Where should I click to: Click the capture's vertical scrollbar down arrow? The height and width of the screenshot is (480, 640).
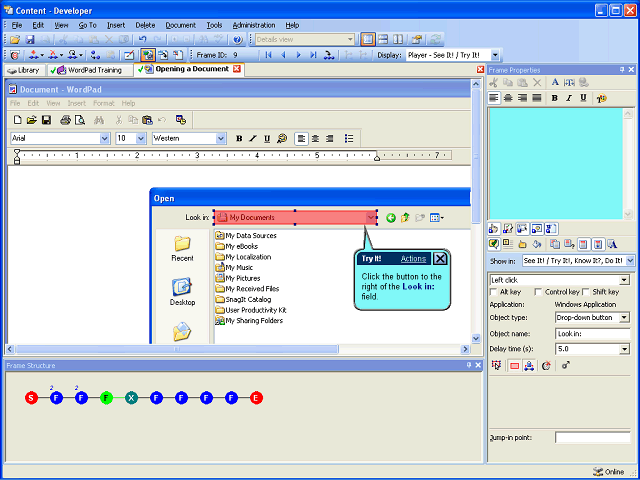(476, 338)
